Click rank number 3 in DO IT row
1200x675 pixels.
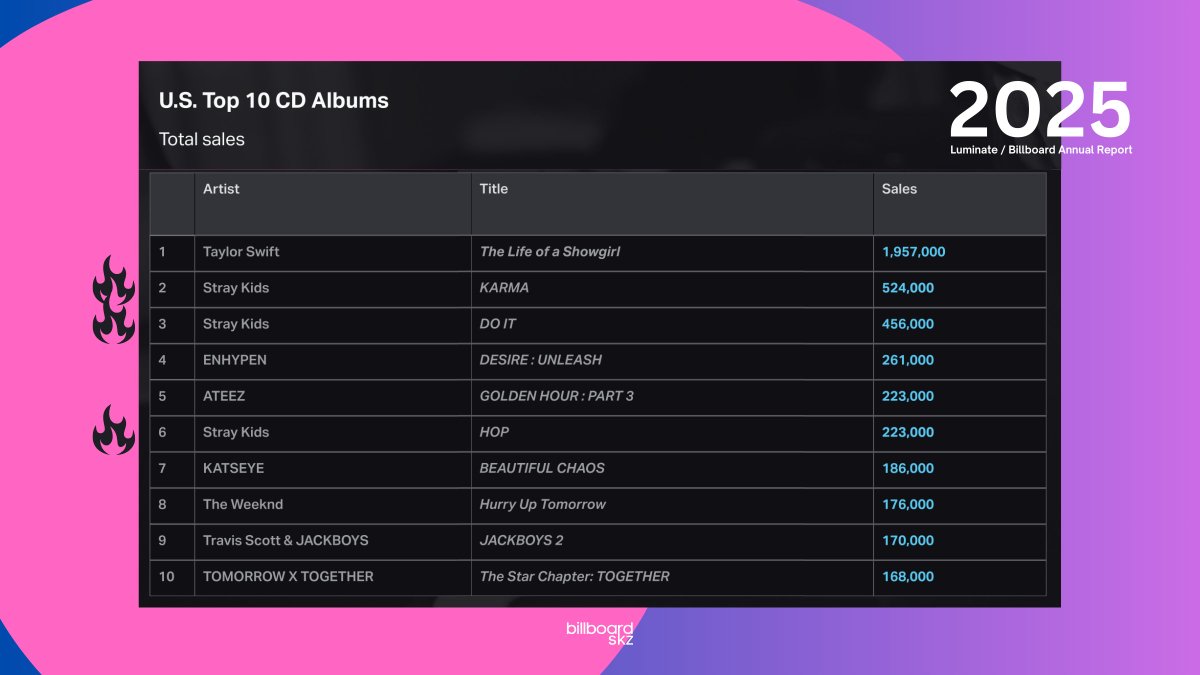163,324
